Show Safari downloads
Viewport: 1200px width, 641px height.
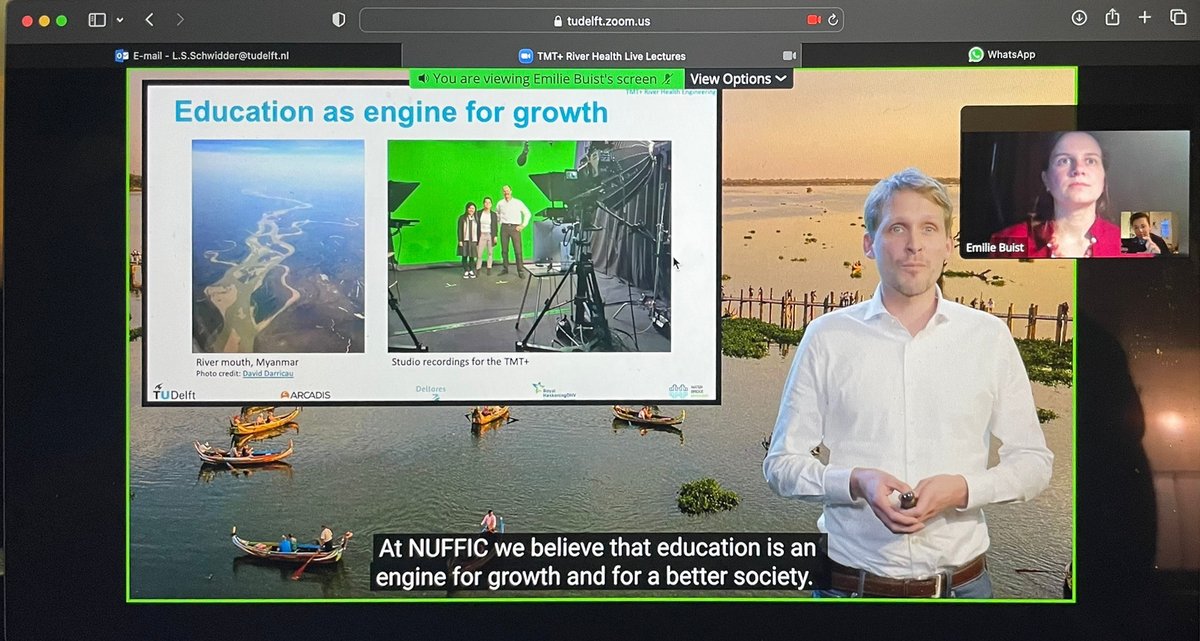[x=1079, y=18]
